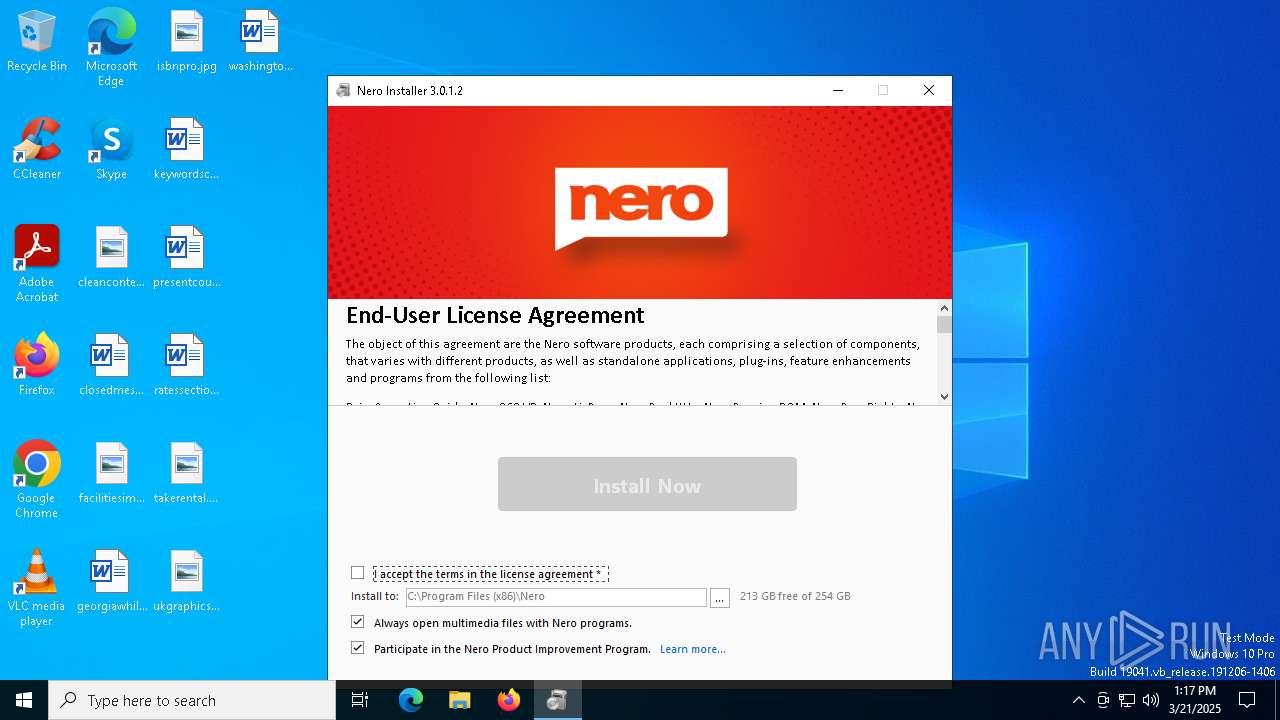The width and height of the screenshot is (1280, 720).
Task: Click the Install Now button
Action: click(647, 484)
